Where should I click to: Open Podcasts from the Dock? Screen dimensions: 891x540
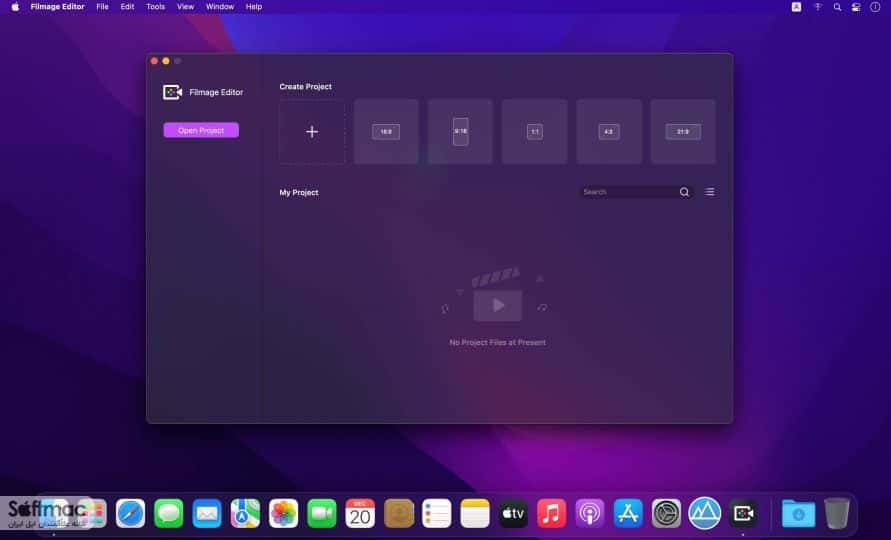tap(590, 513)
